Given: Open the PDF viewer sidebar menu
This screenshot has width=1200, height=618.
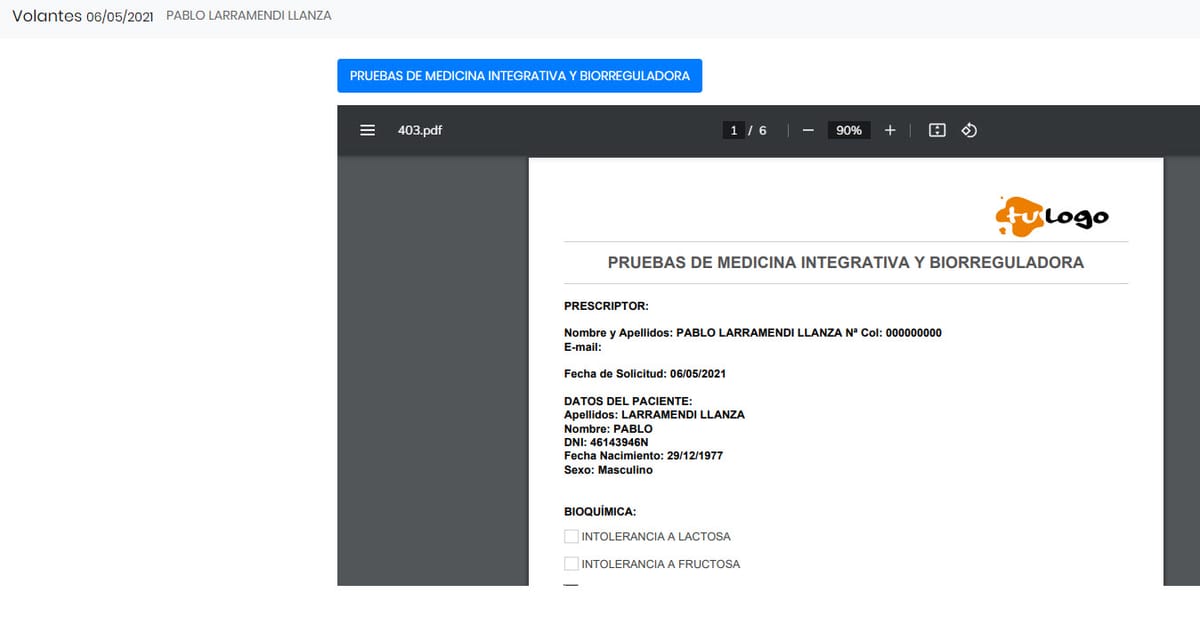Looking at the screenshot, I should tap(367, 130).
